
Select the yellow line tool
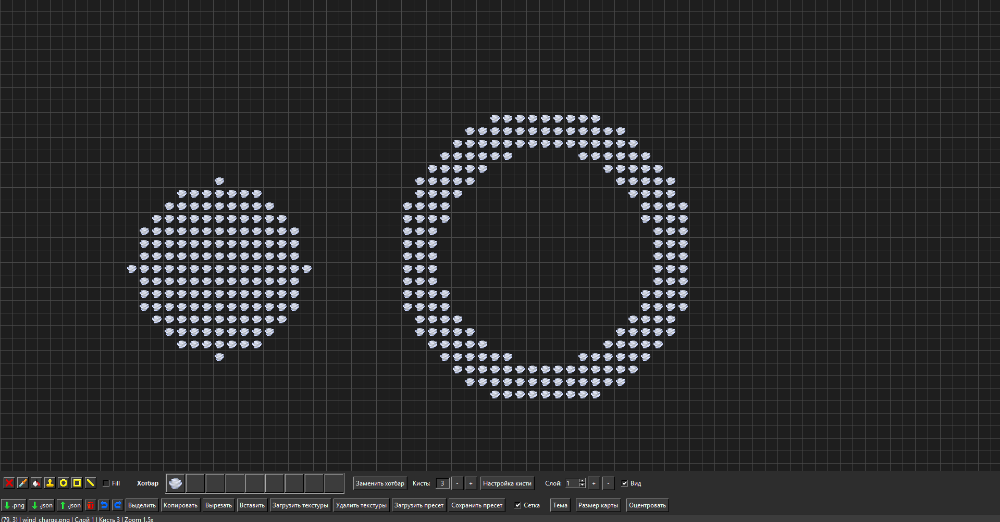coord(91,483)
